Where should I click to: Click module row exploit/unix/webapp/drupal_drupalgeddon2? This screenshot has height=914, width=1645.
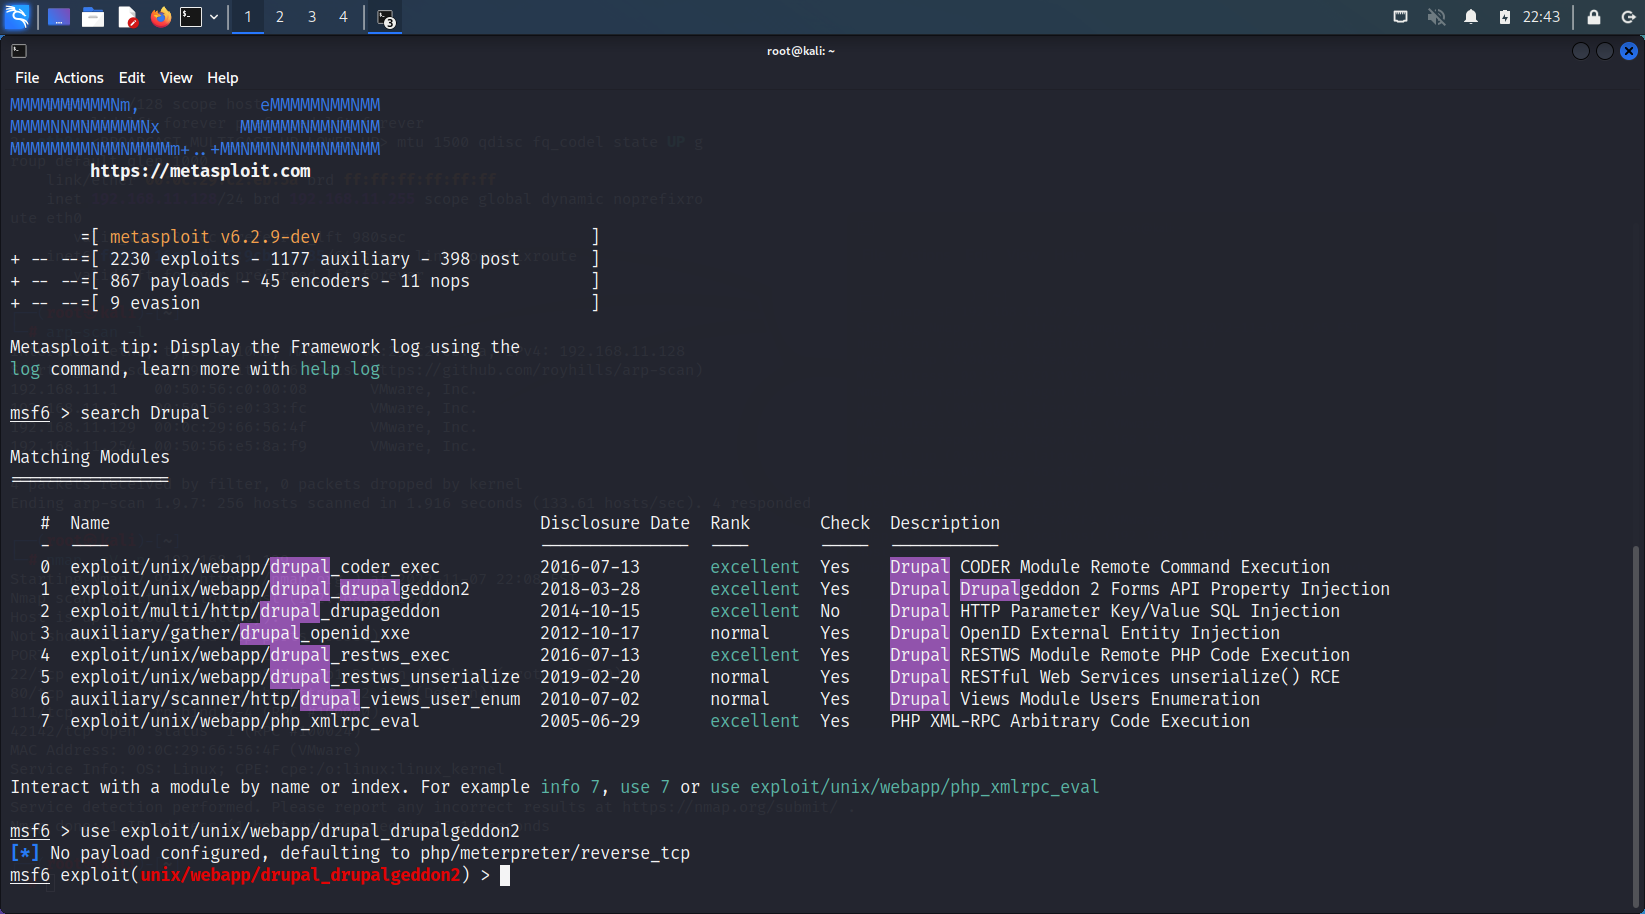[x=270, y=589]
